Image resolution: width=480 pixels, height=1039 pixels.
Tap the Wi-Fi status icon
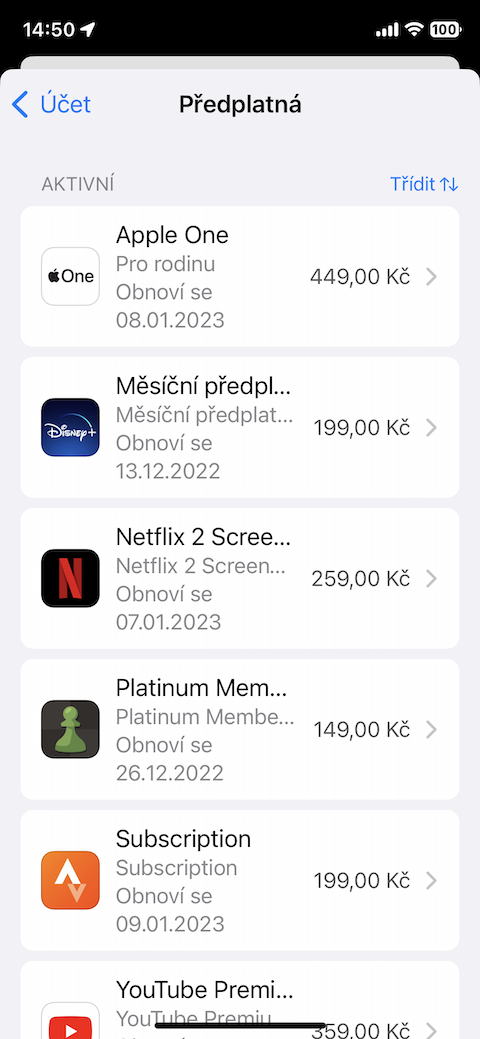(414, 29)
